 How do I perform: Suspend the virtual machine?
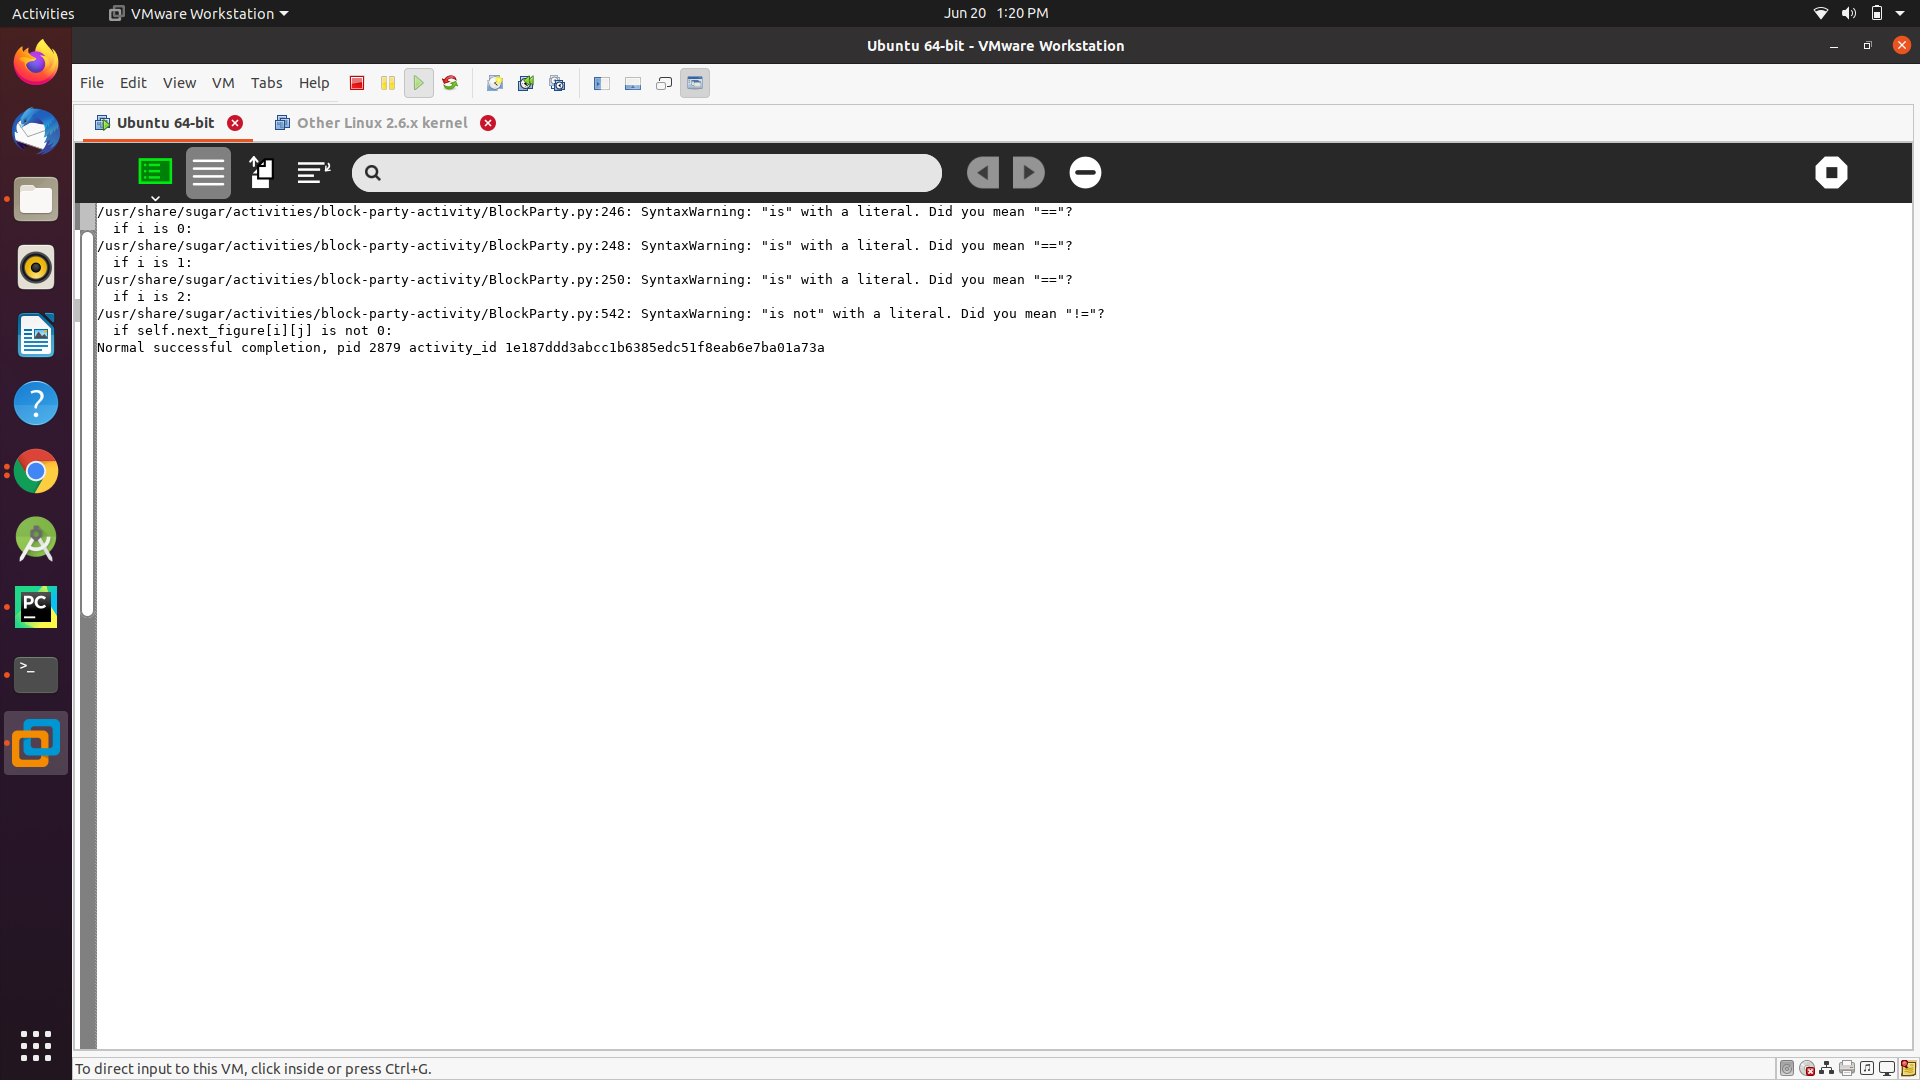(x=387, y=83)
